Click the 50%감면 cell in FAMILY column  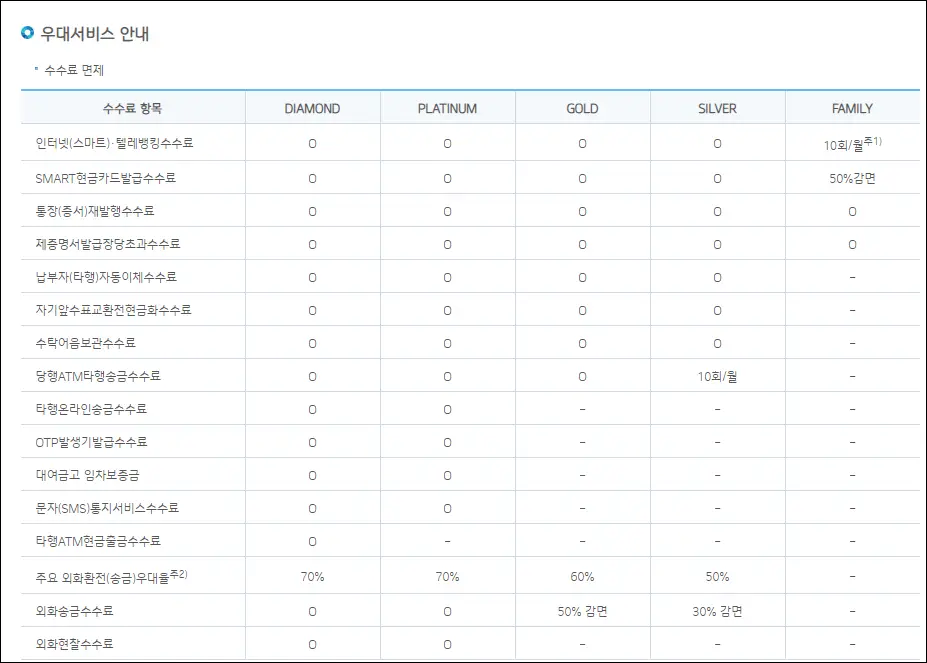[x=851, y=177]
